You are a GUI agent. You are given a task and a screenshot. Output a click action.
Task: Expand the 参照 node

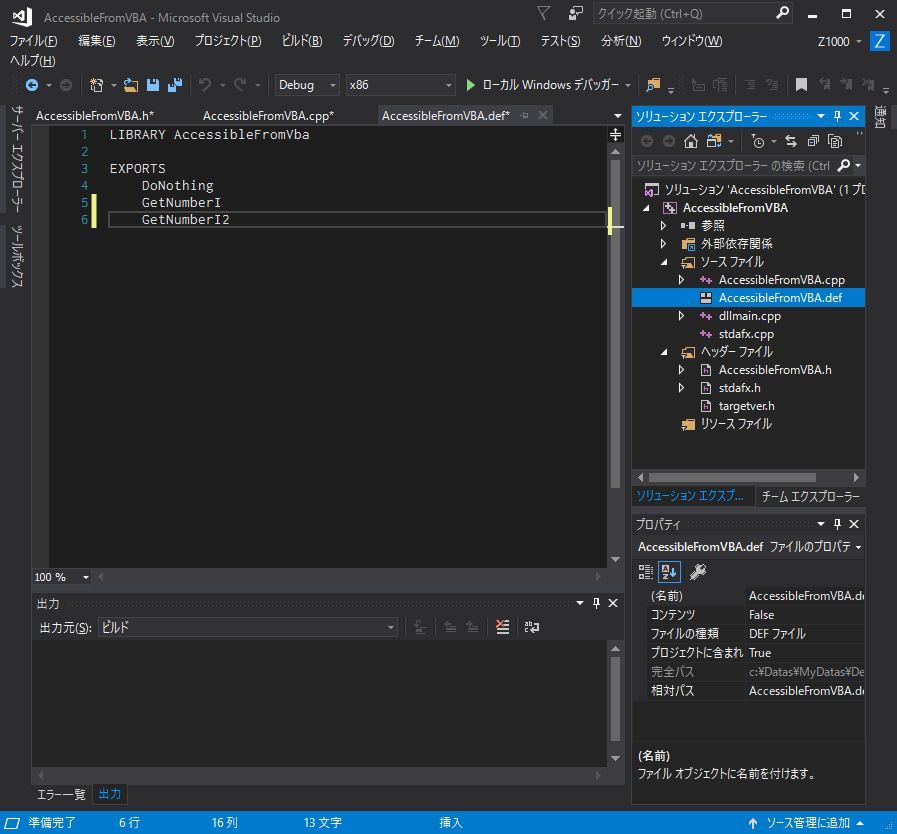point(663,226)
